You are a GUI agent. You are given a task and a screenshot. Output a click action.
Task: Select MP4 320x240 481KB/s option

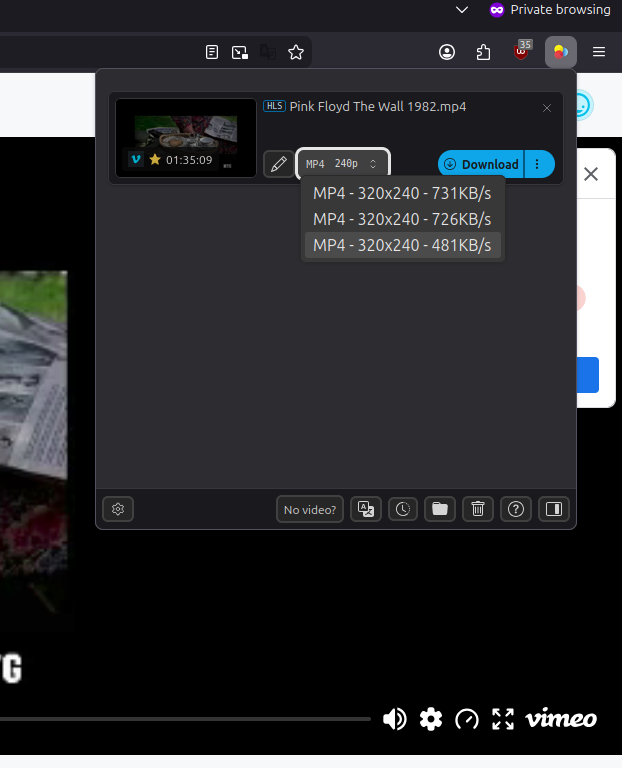(x=402, y=245)
